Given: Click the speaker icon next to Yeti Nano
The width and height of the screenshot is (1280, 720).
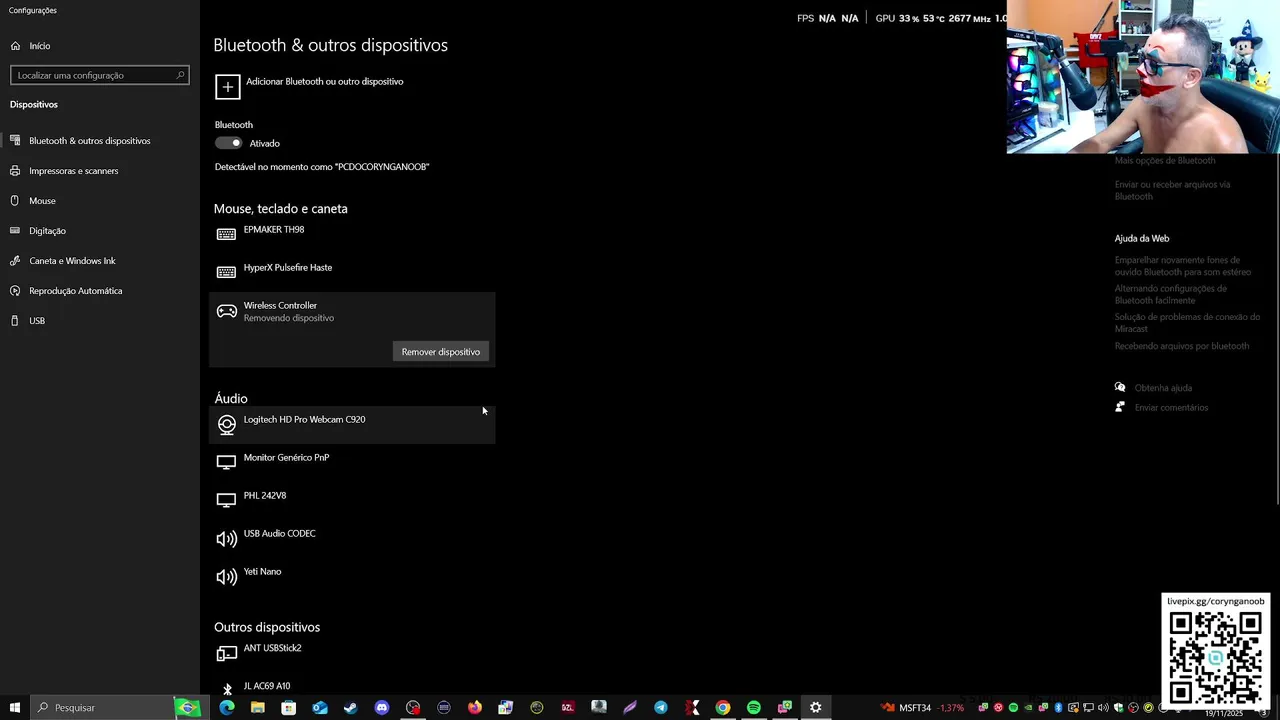Looking at the screenshot, I should point(226,577).
